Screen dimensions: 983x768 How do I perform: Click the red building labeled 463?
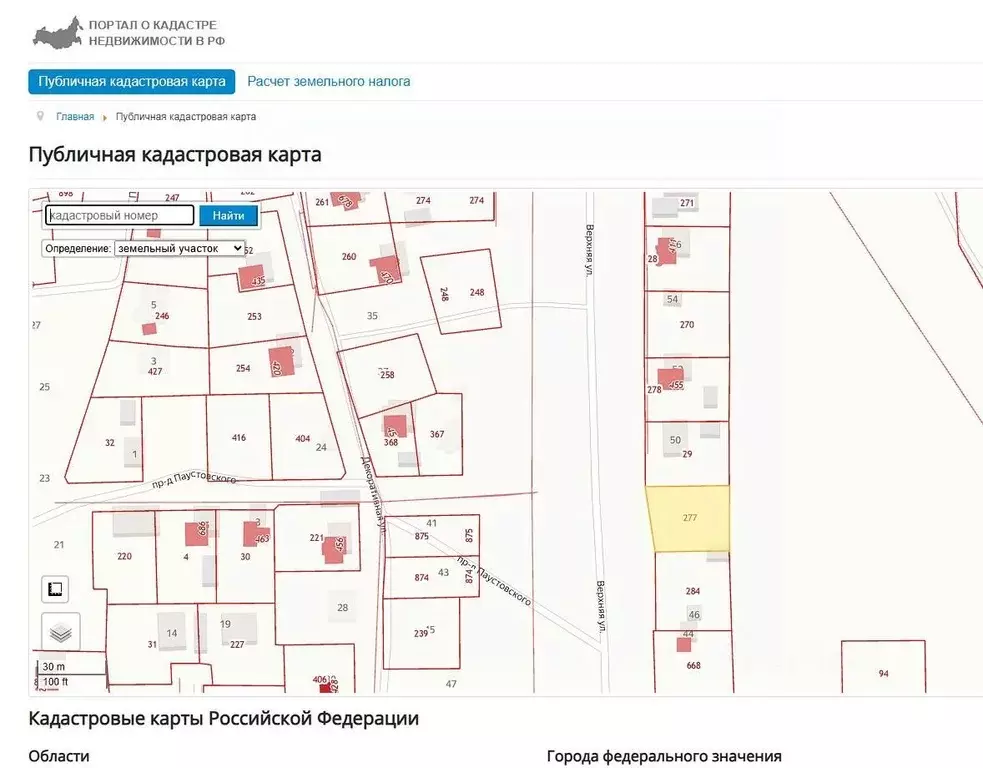coord(255,534)
